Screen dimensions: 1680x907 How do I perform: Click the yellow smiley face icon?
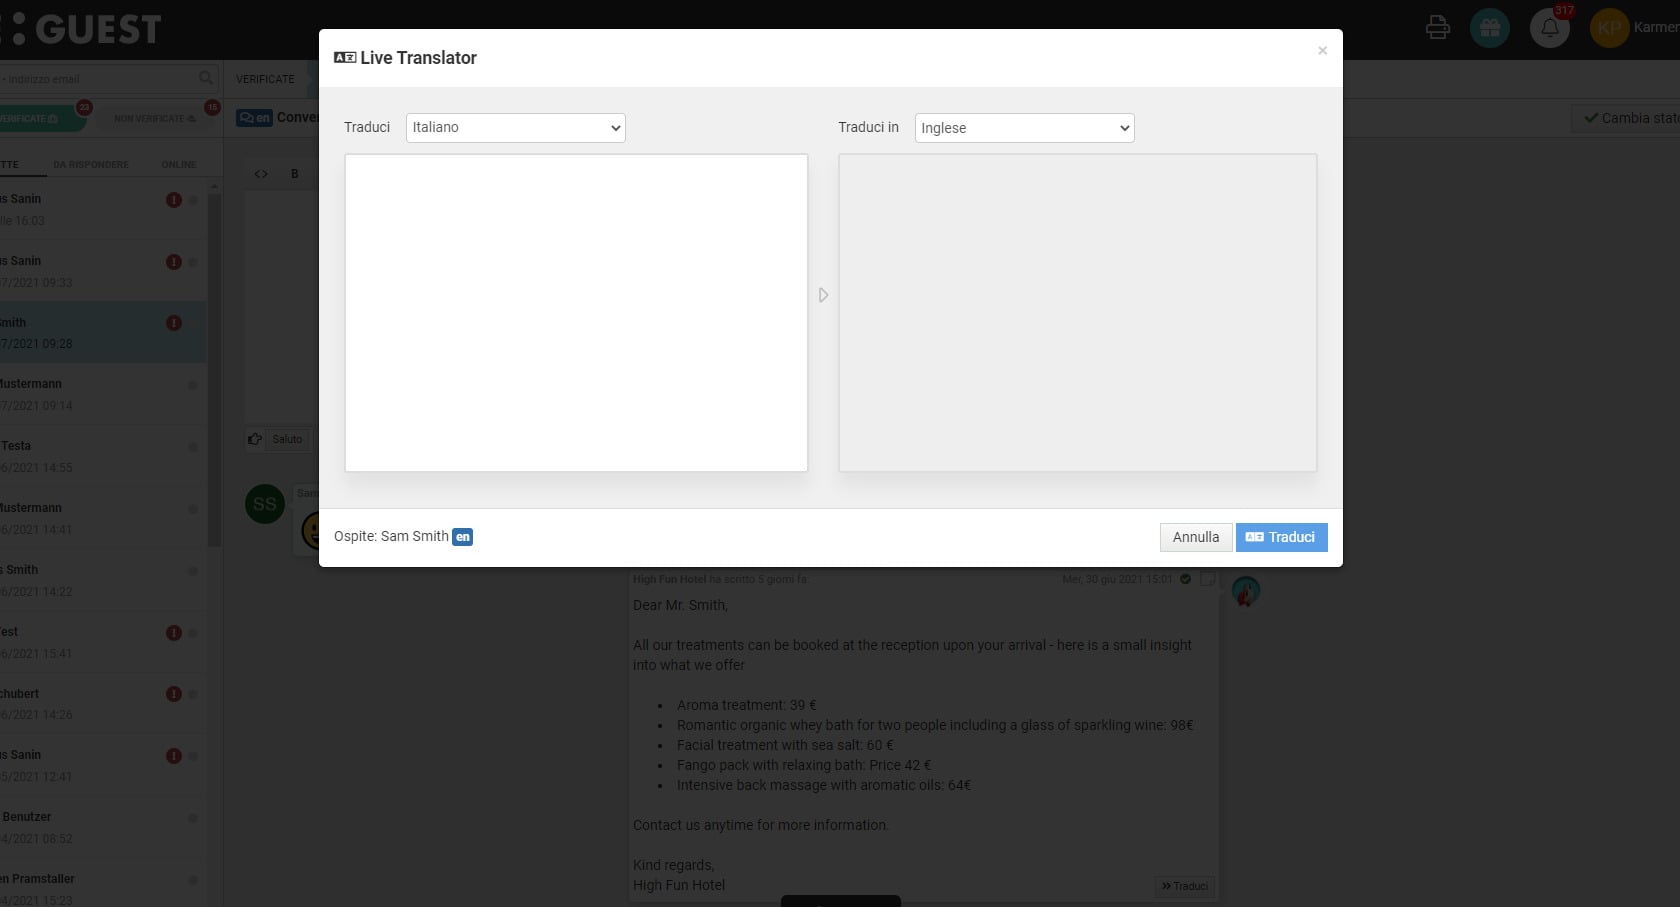tap(310, 531)
